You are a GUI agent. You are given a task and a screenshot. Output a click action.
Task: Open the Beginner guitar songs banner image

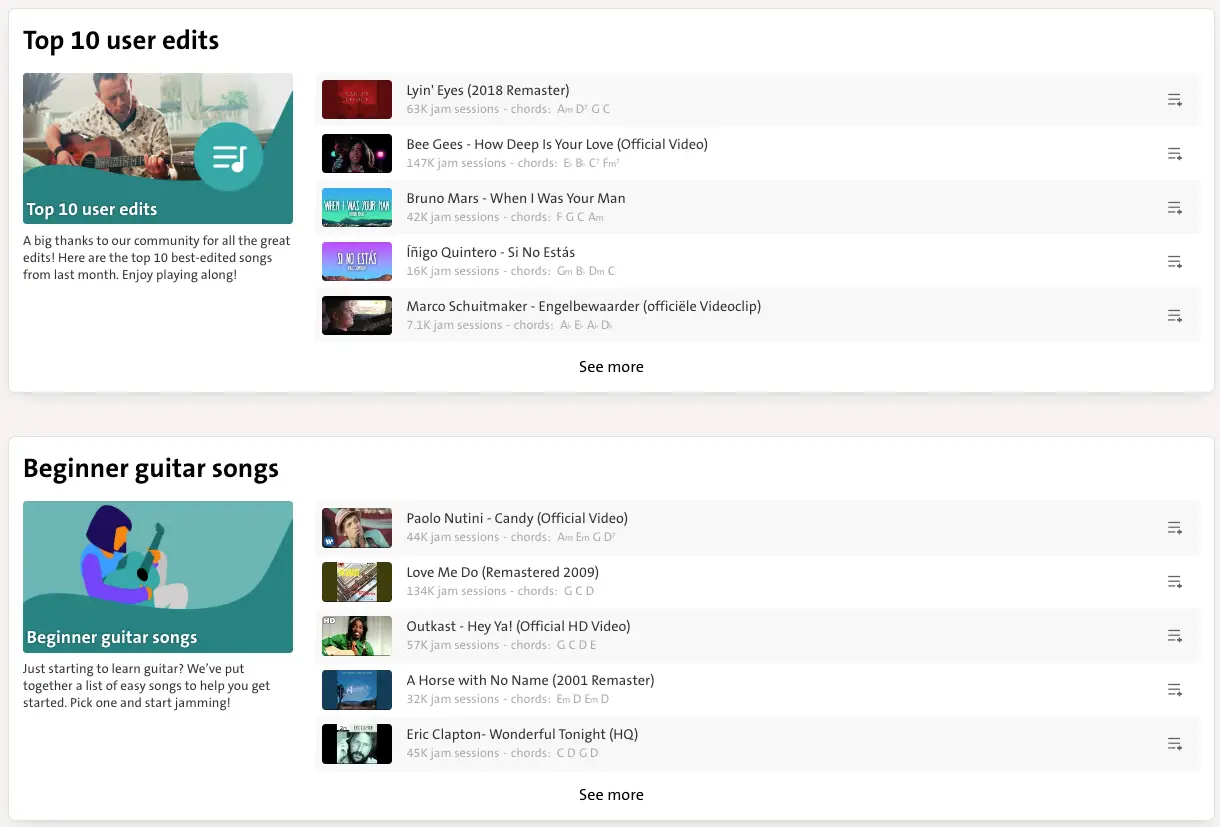pyautogui.click(x=158, y=576)
